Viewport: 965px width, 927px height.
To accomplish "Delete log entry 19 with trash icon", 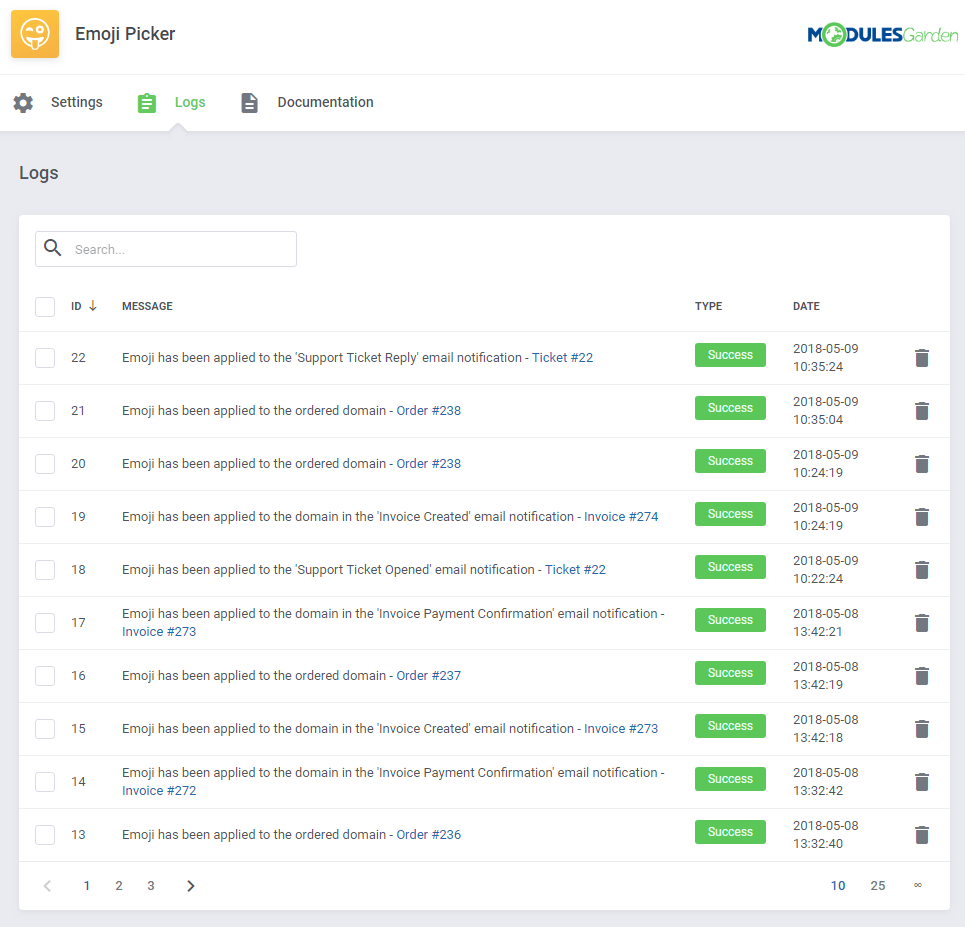I will click(921, 516).
